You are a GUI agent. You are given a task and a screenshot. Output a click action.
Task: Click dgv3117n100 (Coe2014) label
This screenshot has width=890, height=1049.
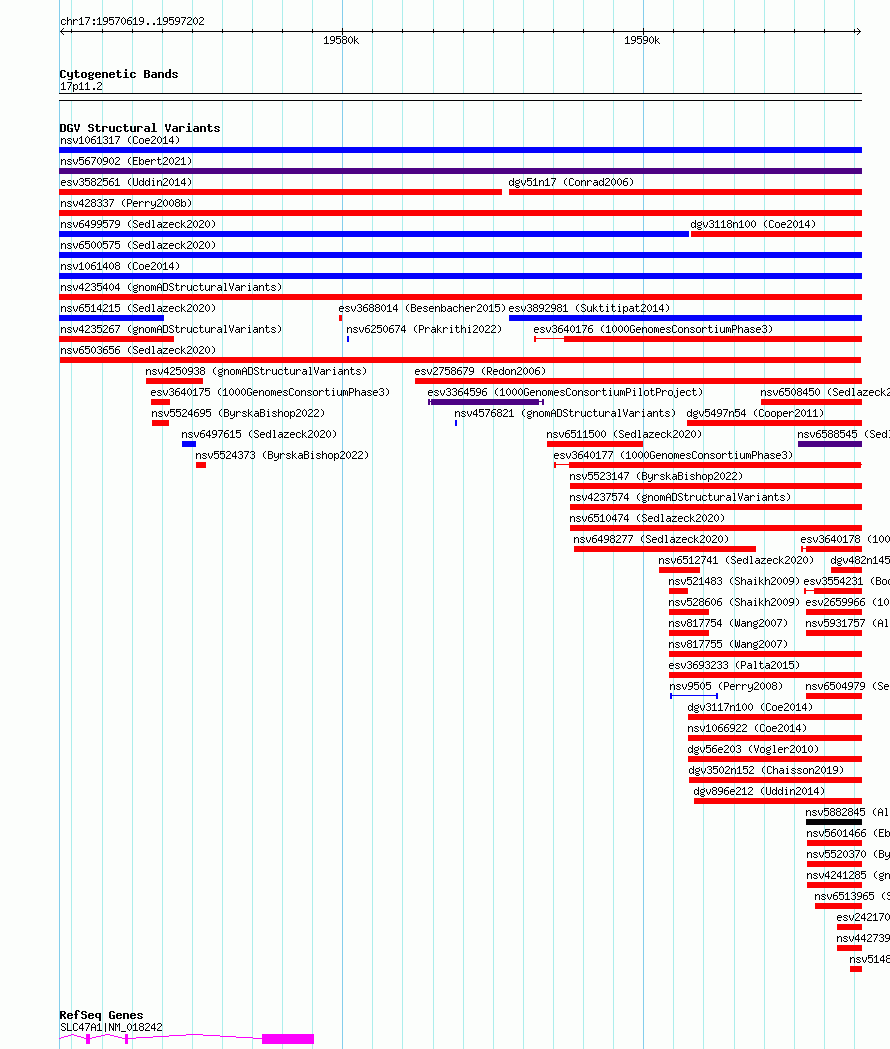(x=749, y=707)
